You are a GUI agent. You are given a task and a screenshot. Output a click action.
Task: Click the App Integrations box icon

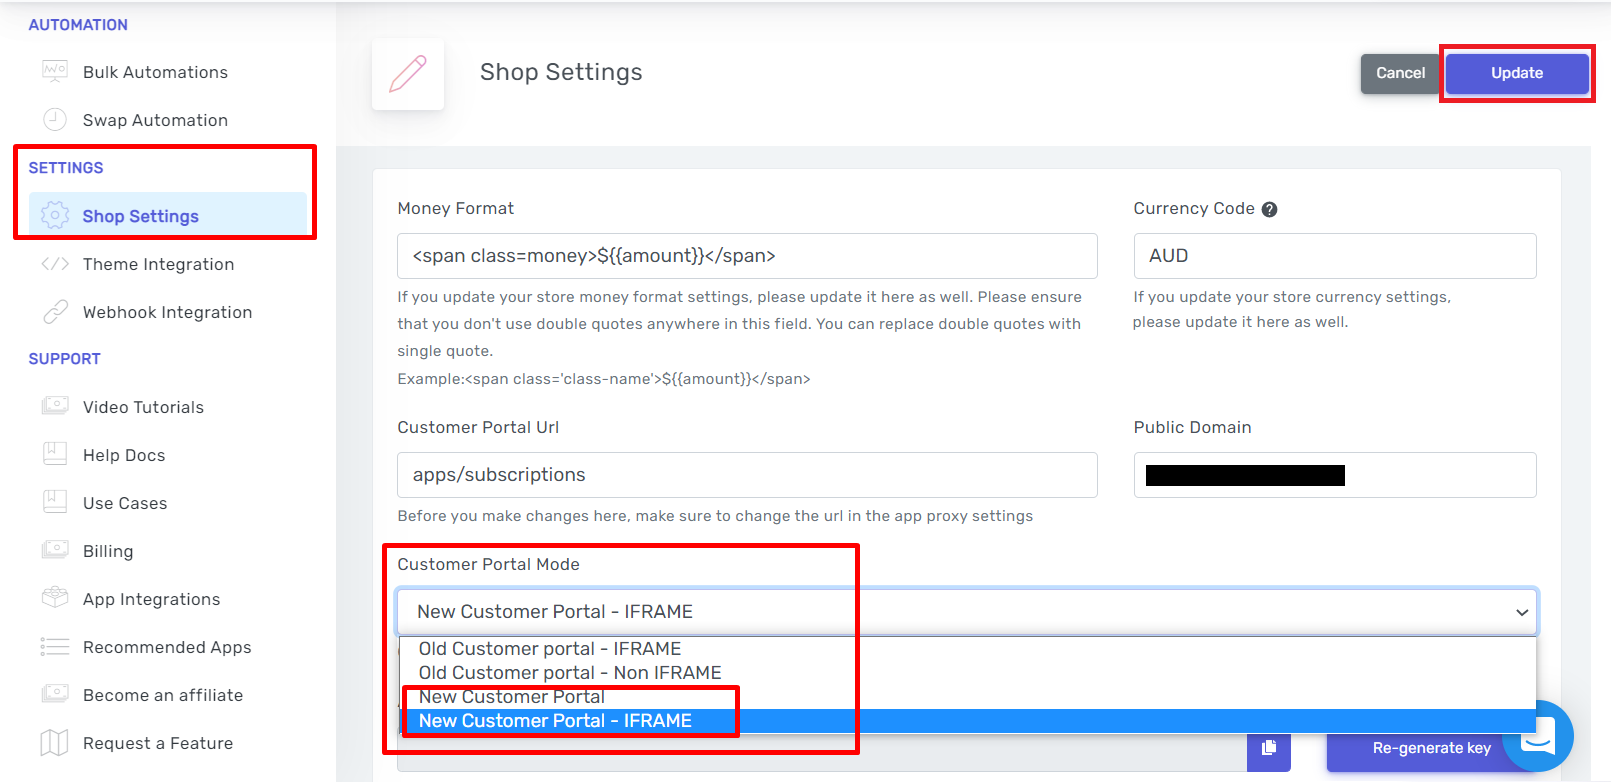(x=55, y=598)
